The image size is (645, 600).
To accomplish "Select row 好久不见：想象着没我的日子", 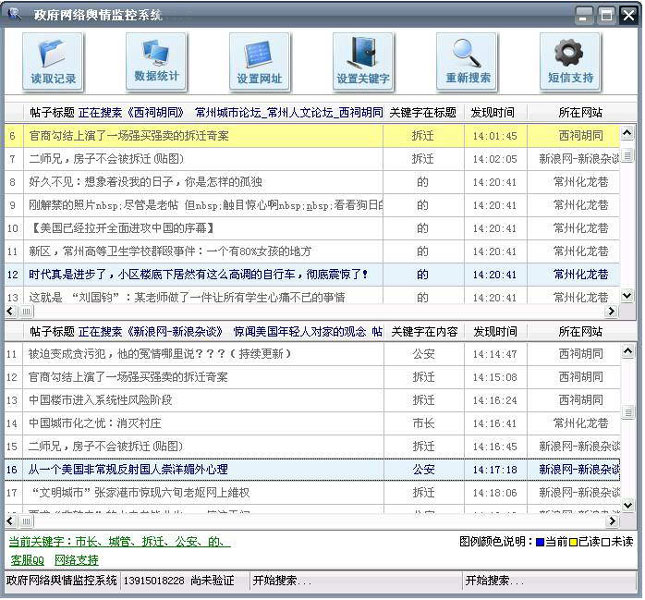I will (x=312, y=182).
